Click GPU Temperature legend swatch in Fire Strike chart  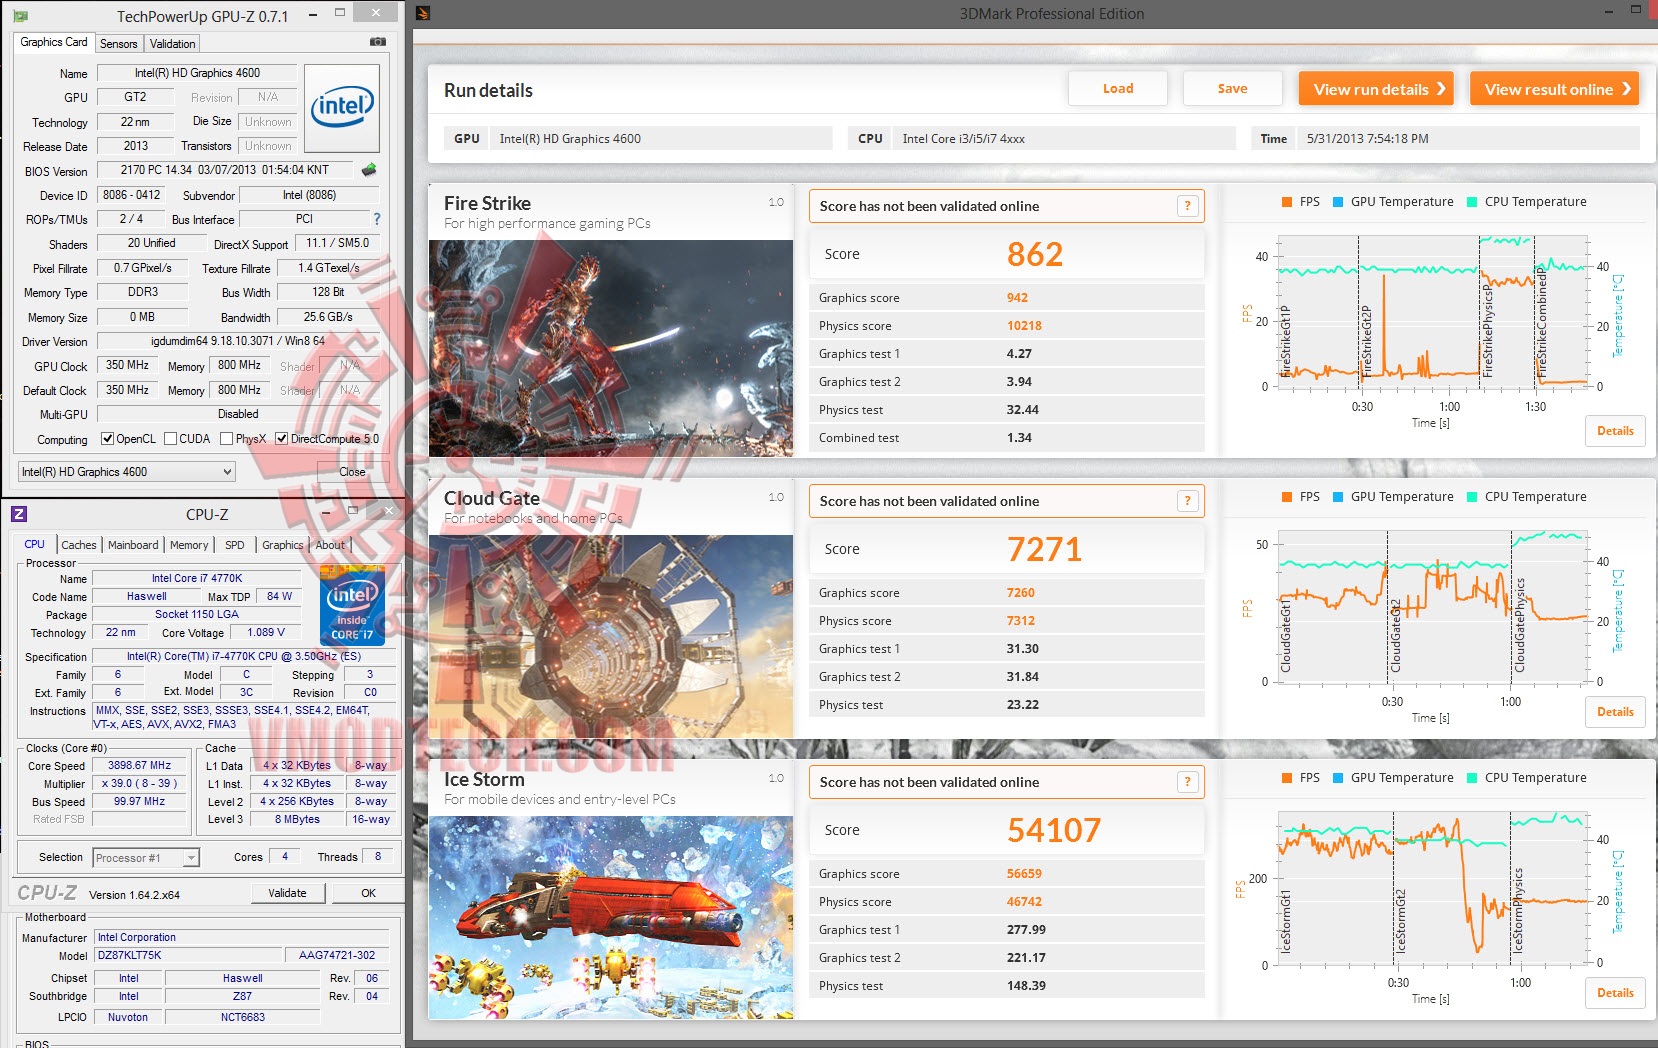[x=1338, y=202]
